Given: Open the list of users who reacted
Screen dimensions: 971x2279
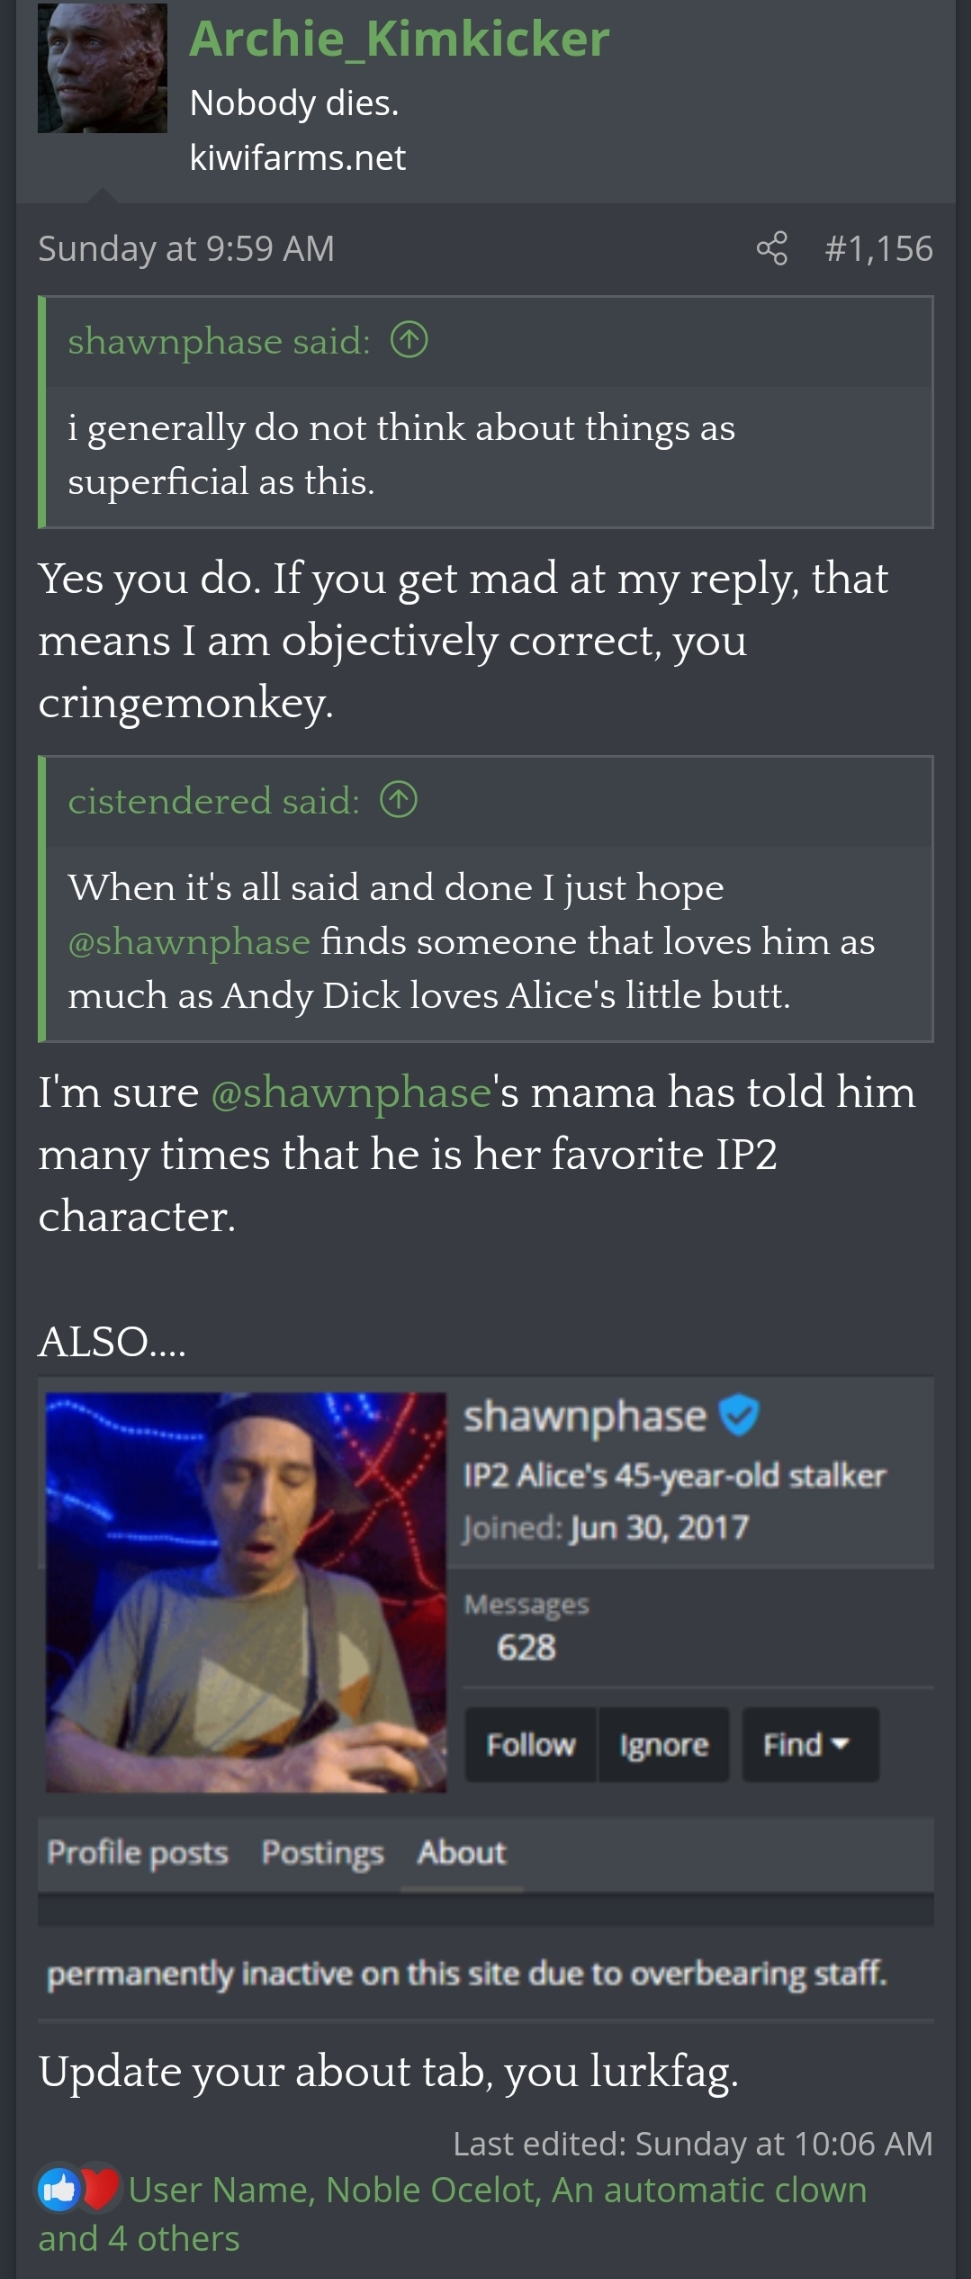Looking at the screenshot, I should point(452,2214).
